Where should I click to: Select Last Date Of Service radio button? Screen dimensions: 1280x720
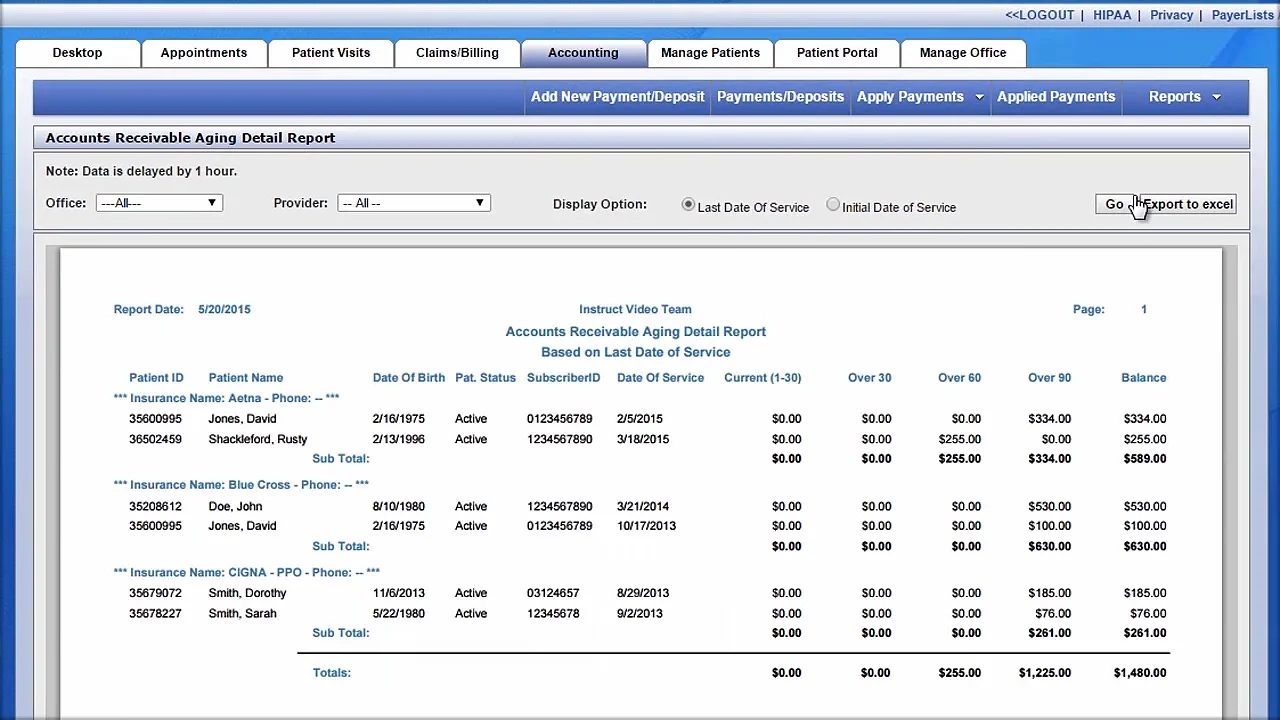coord(688,205)
